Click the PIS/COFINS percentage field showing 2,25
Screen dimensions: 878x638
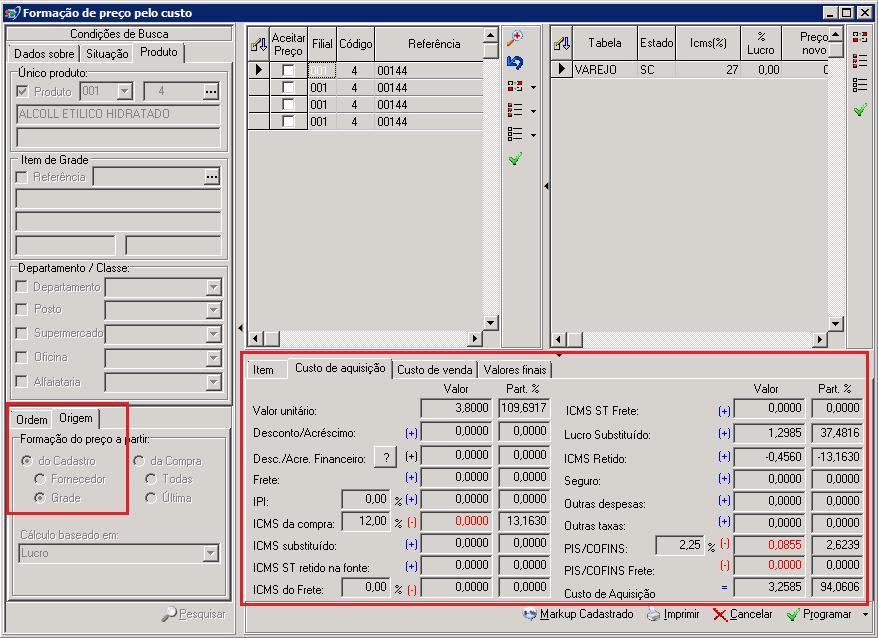coord(679,545)
